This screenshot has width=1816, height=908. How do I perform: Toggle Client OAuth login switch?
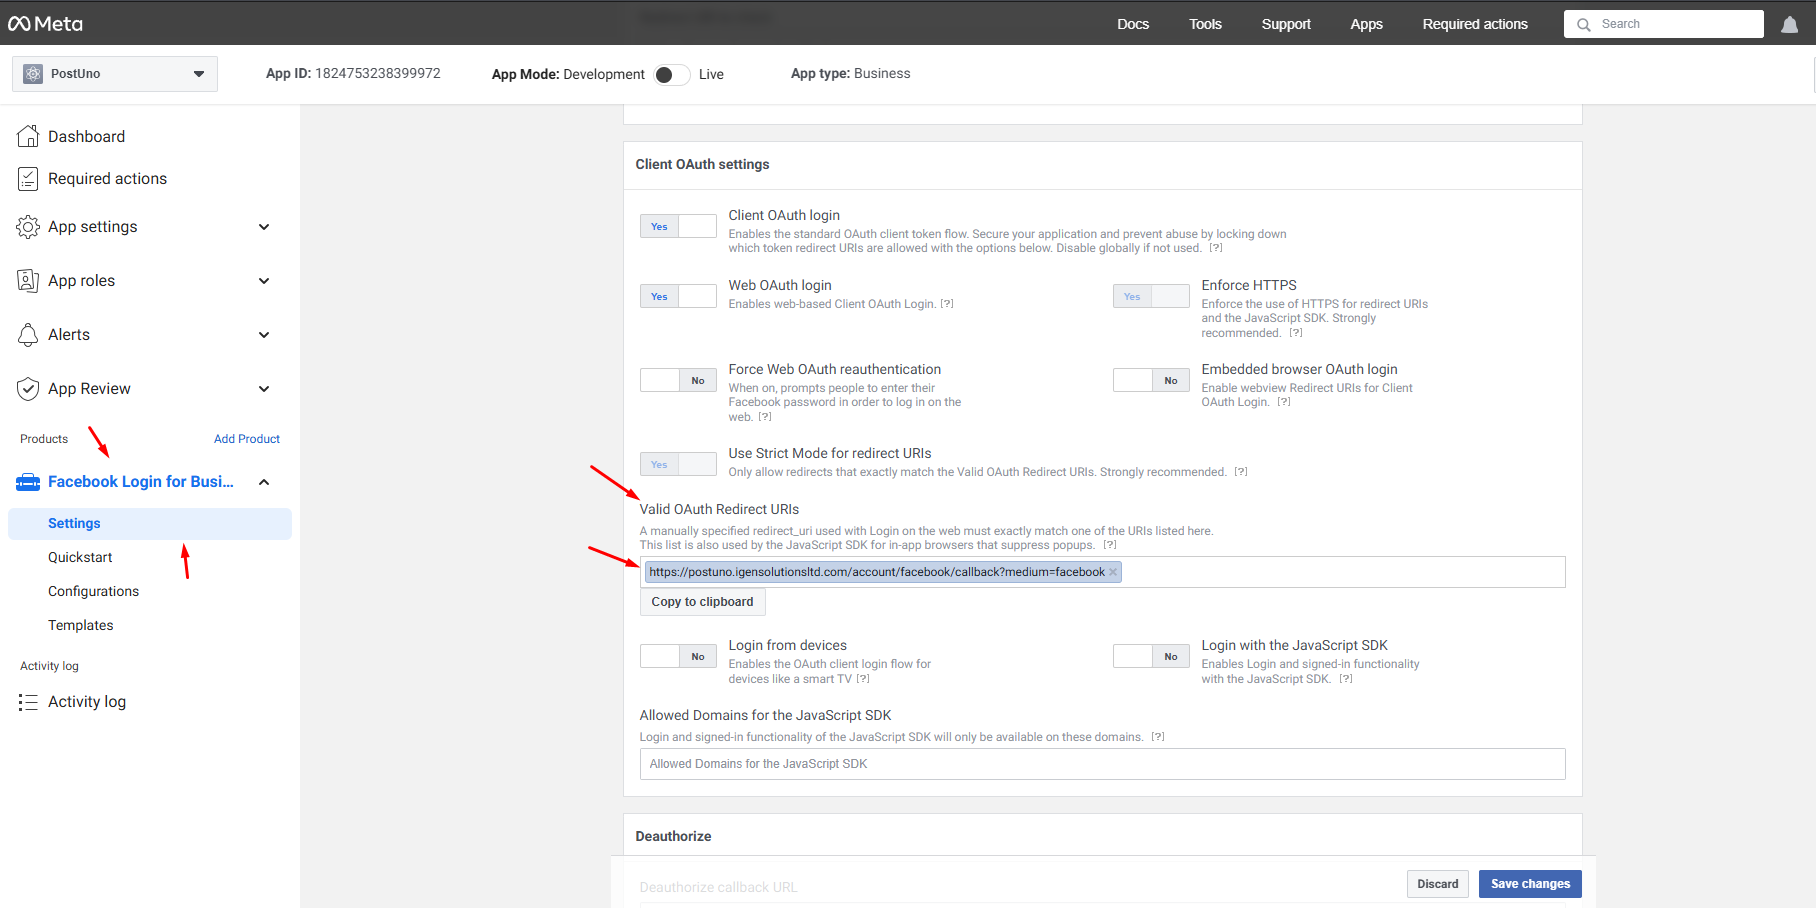tap(678, 227)
